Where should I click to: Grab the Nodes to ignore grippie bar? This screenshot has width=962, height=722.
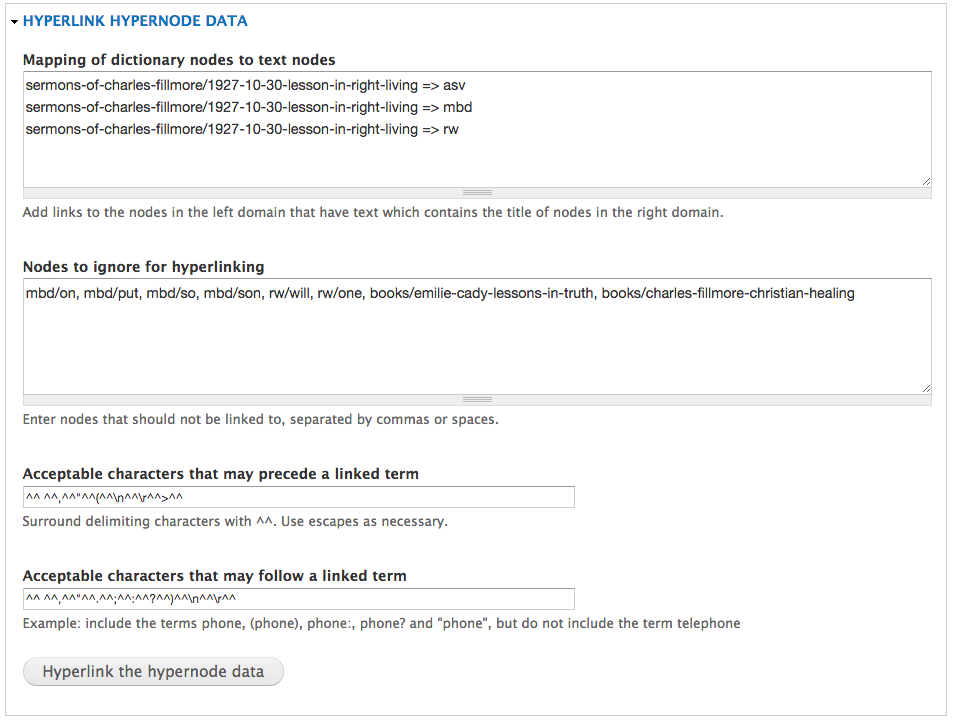477,400
